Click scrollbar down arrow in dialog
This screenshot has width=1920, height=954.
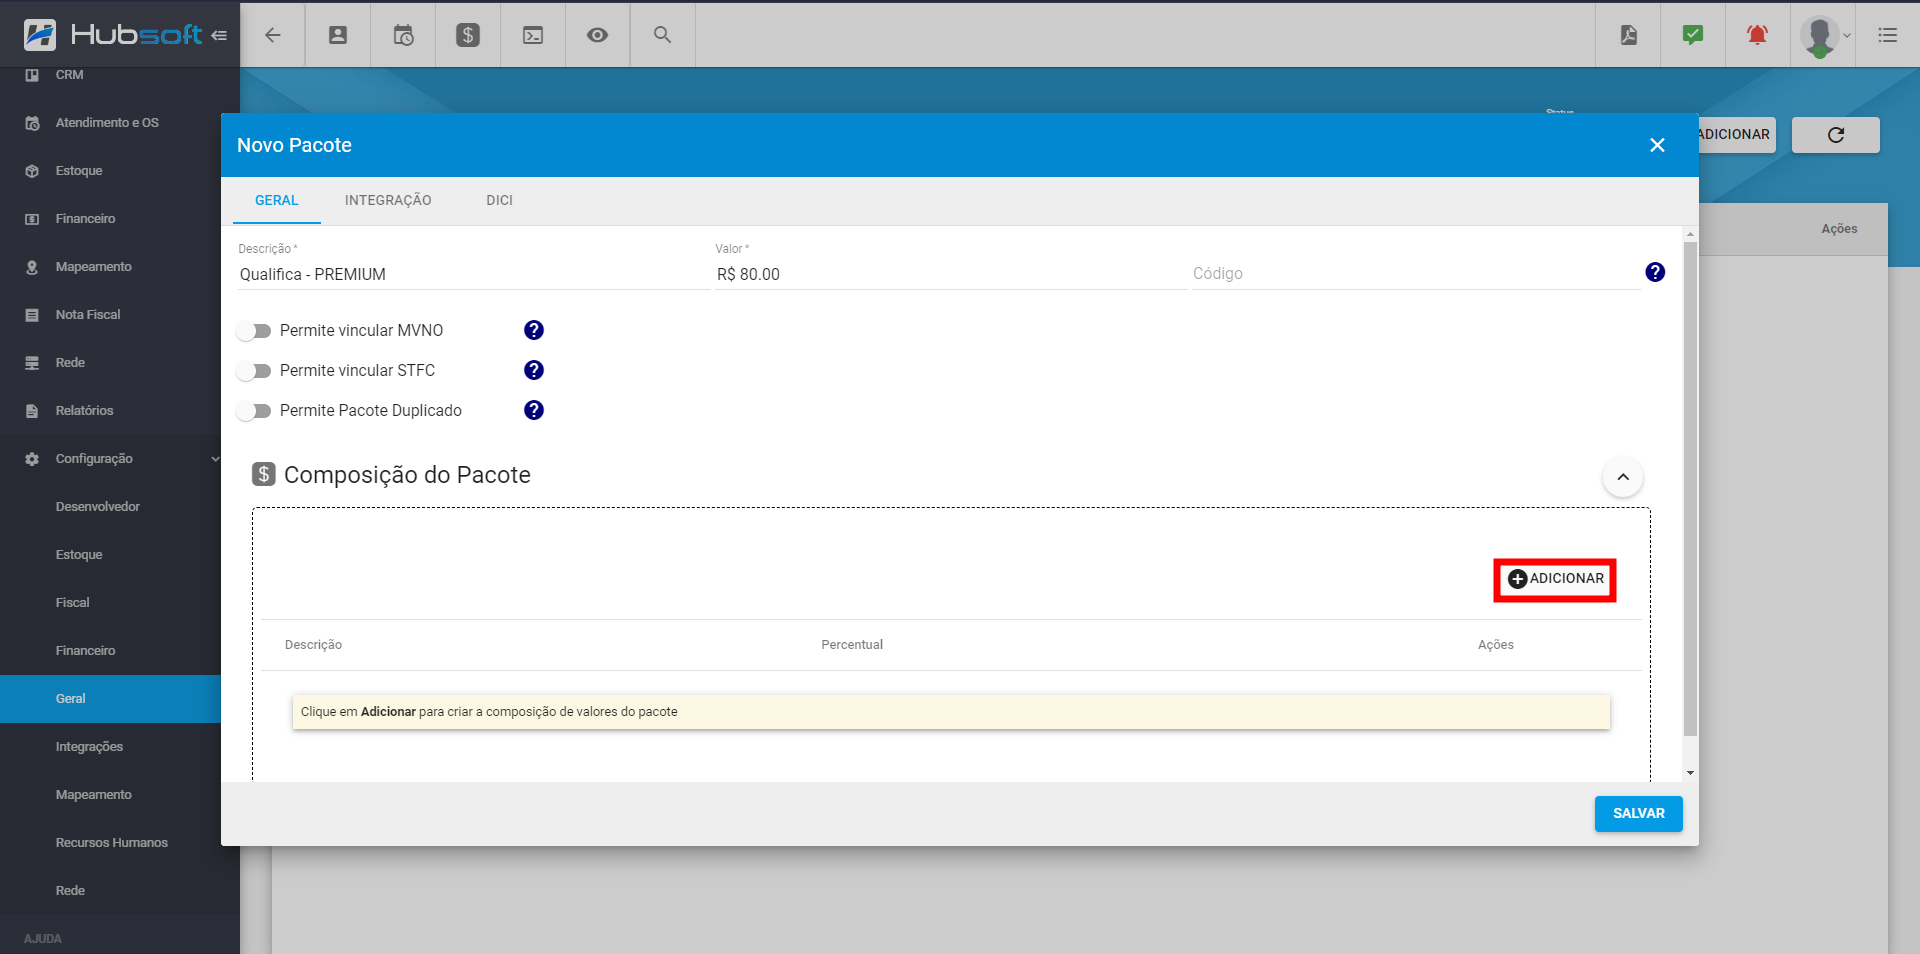(1690, 773)
